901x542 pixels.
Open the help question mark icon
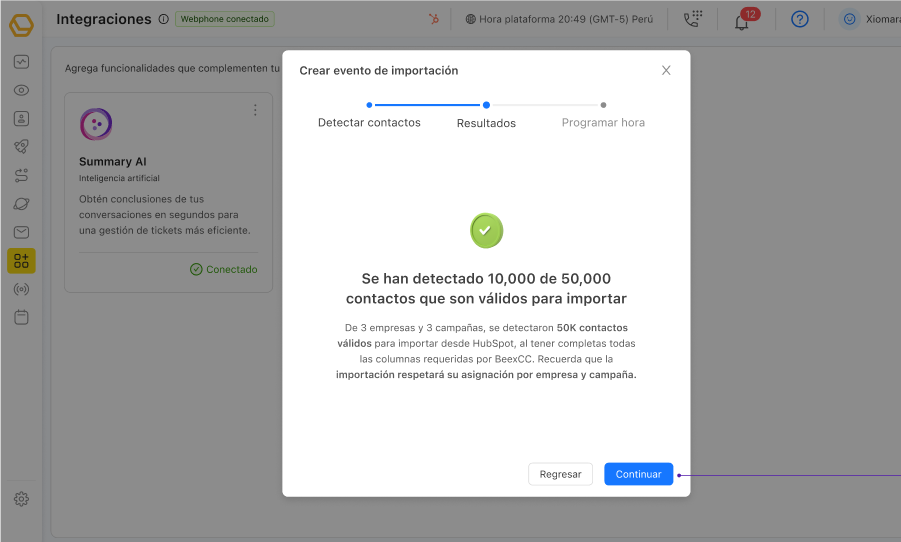pos(799,19)
